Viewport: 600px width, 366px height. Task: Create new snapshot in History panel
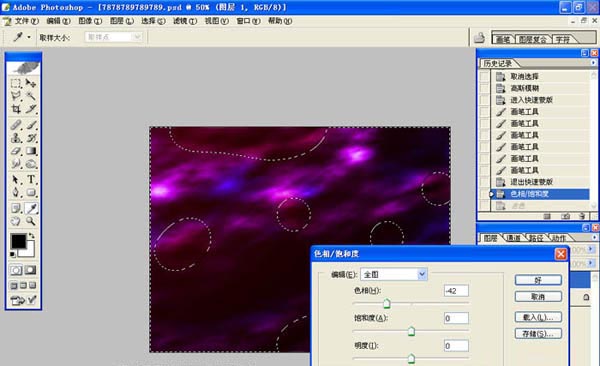pos(566,216)
